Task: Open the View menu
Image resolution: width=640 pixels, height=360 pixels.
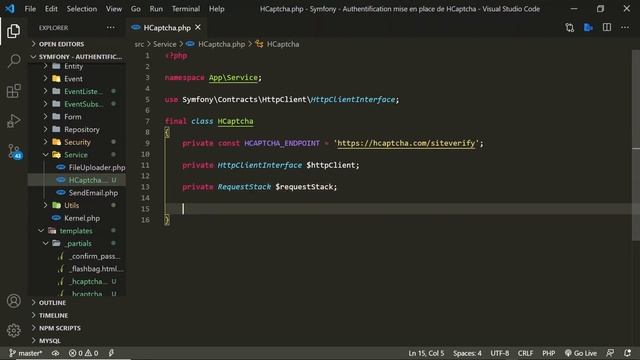Action: coord(113,9)
